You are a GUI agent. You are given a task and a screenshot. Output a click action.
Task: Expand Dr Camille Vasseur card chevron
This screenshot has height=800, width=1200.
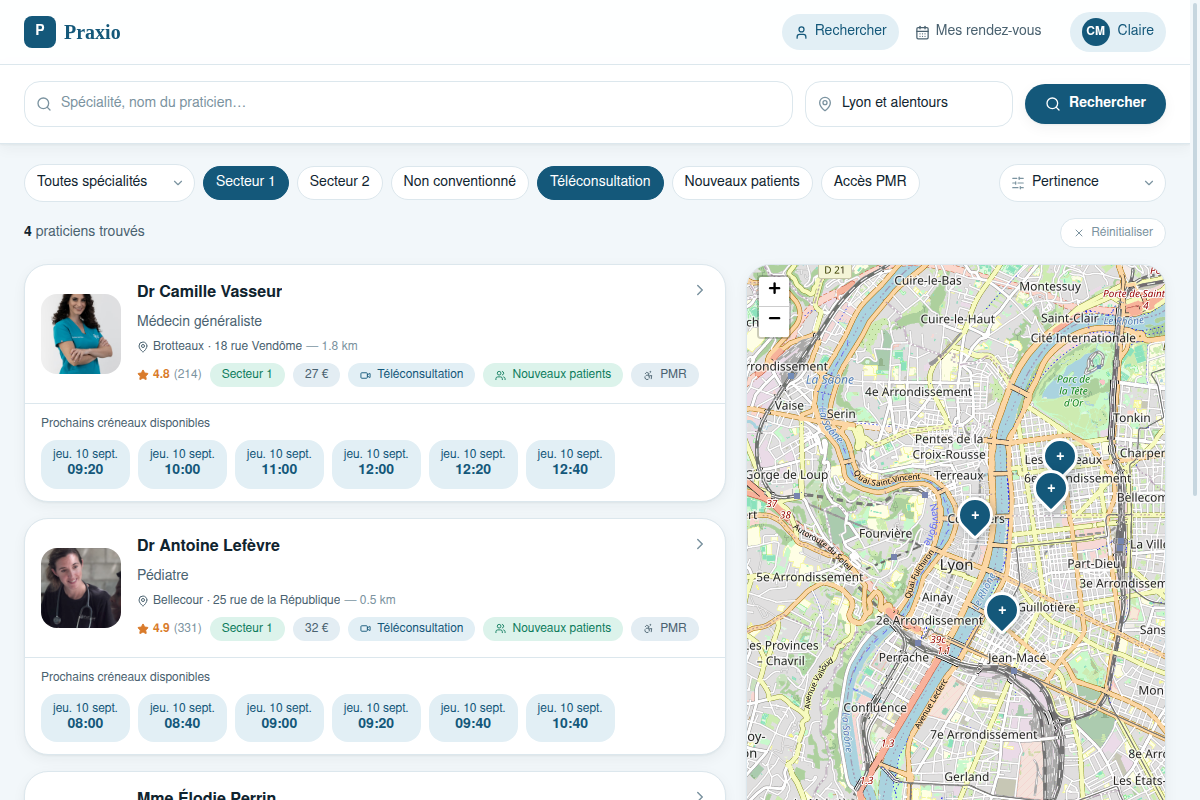coord(700,290)
